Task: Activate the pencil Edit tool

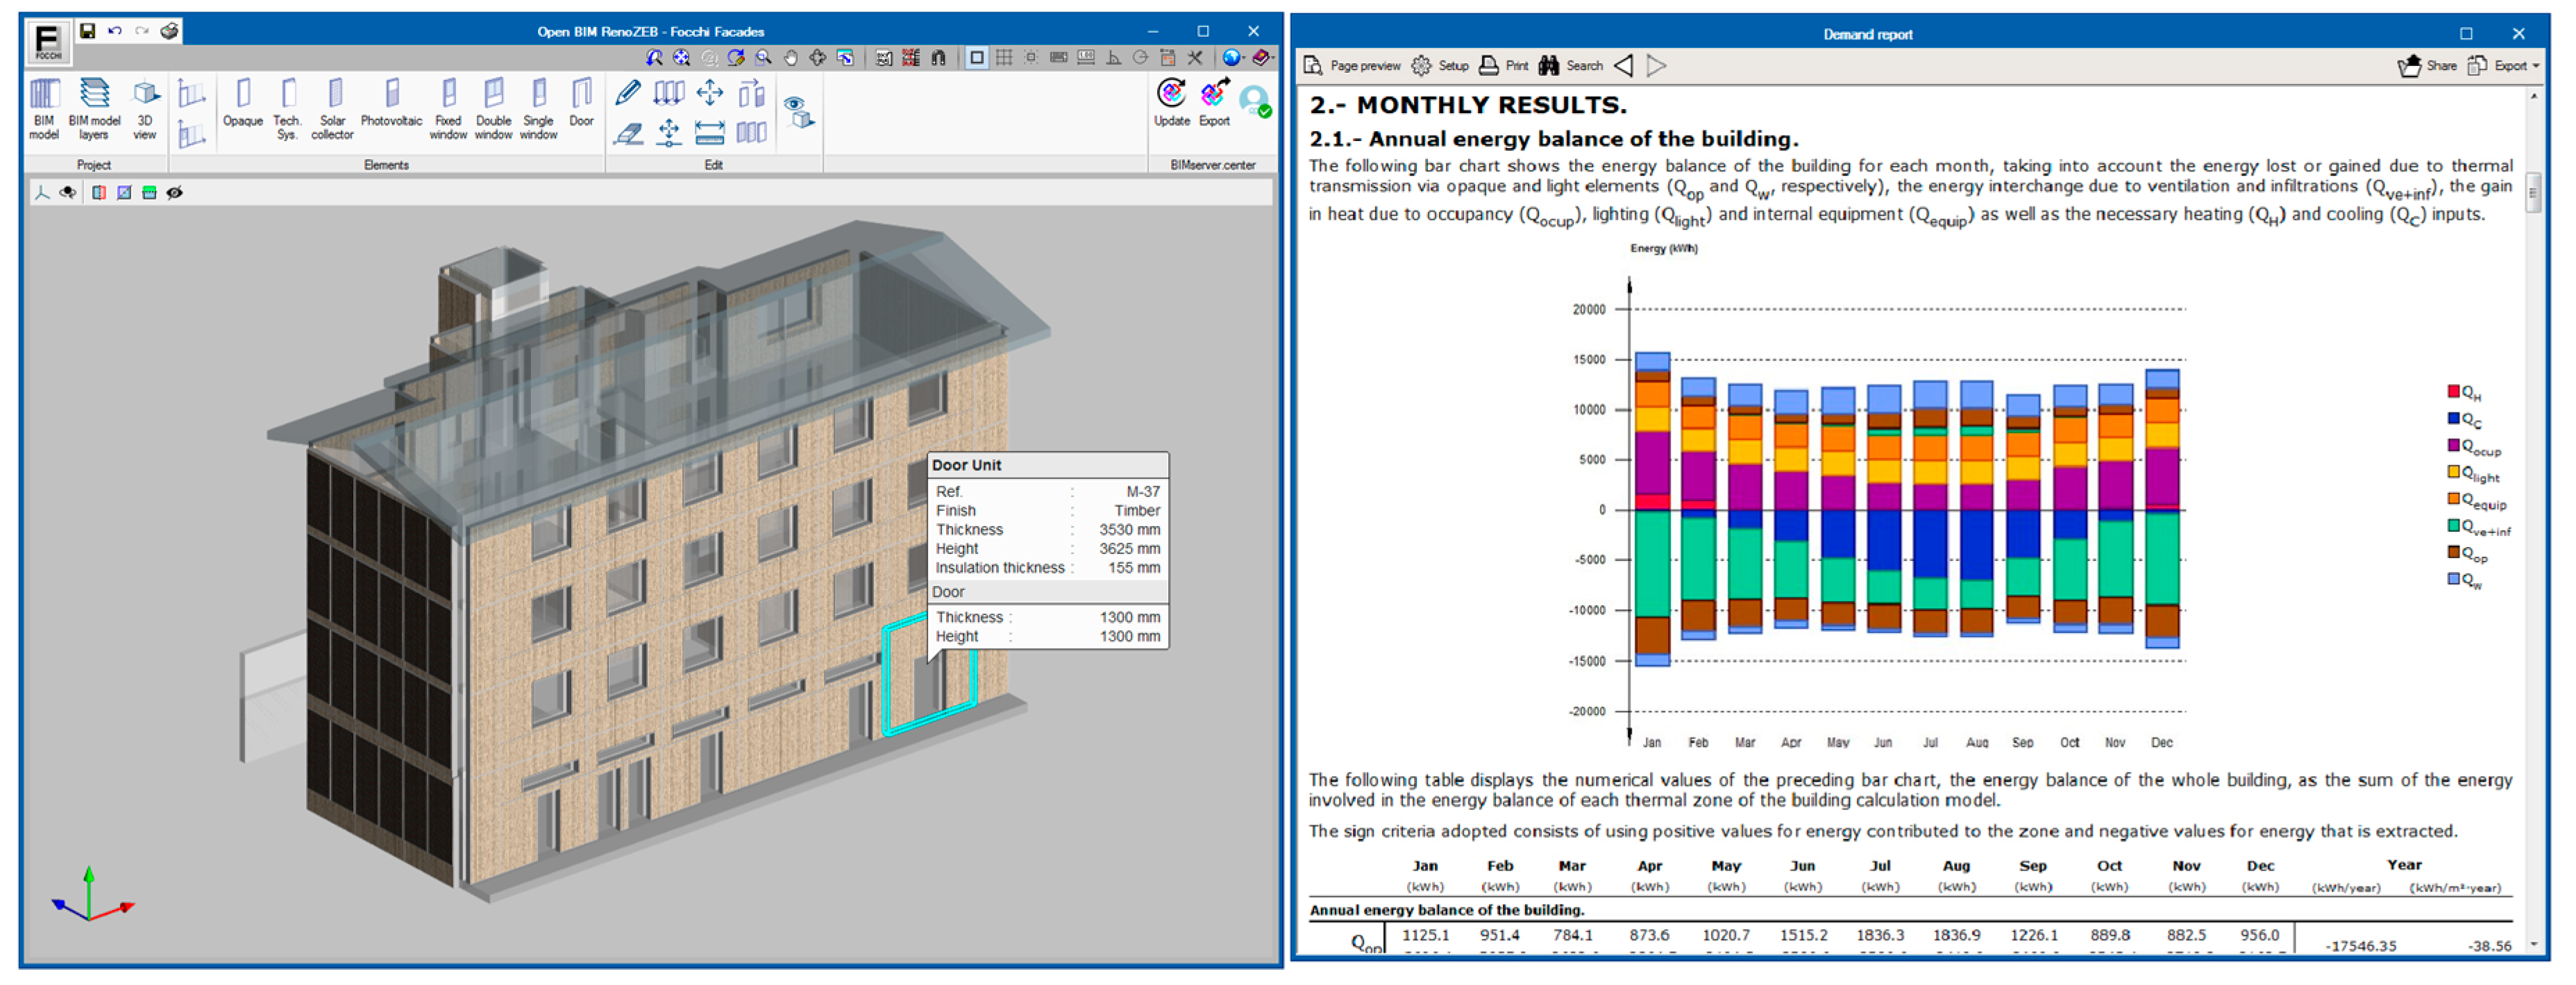Action: click(628, 94)
